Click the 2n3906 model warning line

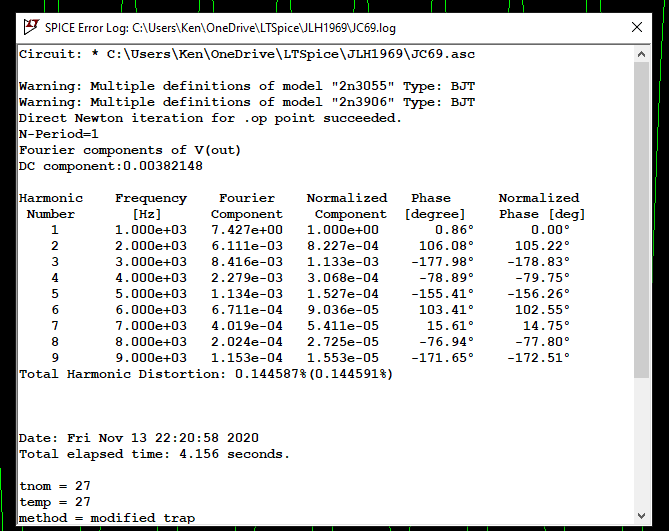[247, 102]
